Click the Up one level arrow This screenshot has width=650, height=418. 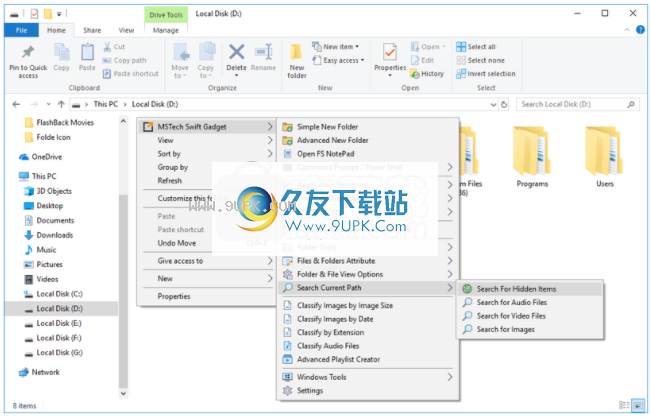pos(61,104)
